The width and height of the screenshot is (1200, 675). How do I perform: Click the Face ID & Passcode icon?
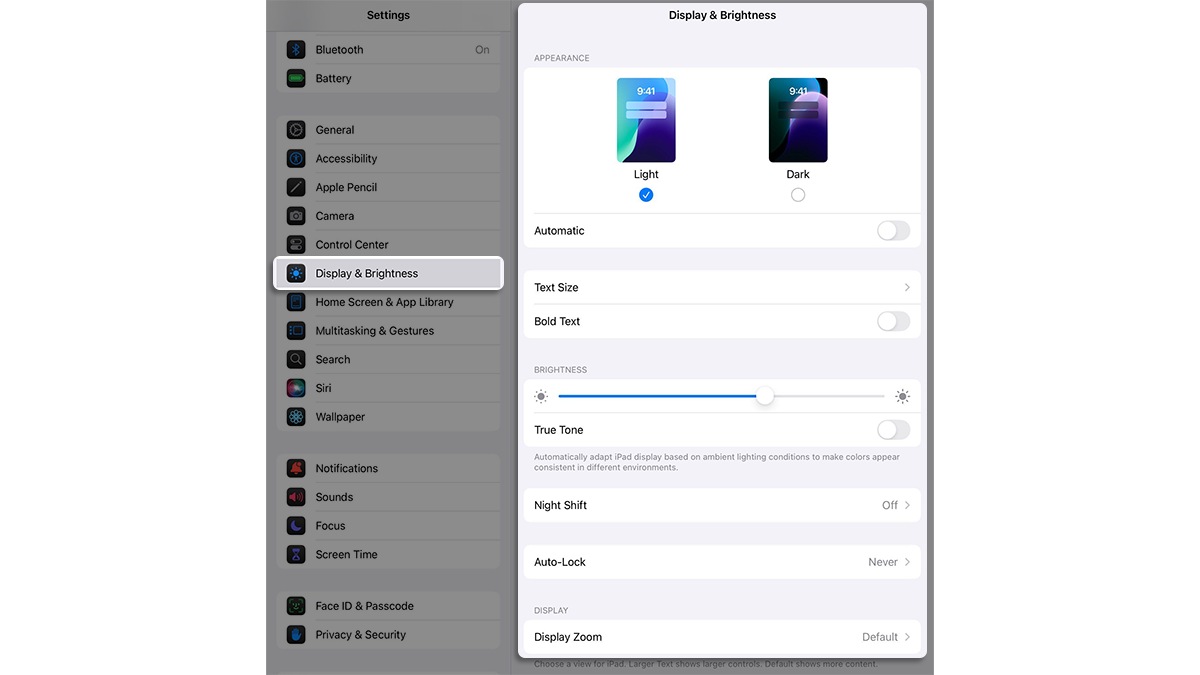tap(296, 606)
